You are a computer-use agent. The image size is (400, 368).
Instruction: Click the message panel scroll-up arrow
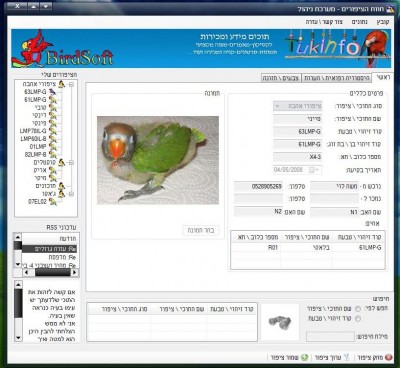click(18, 285)
